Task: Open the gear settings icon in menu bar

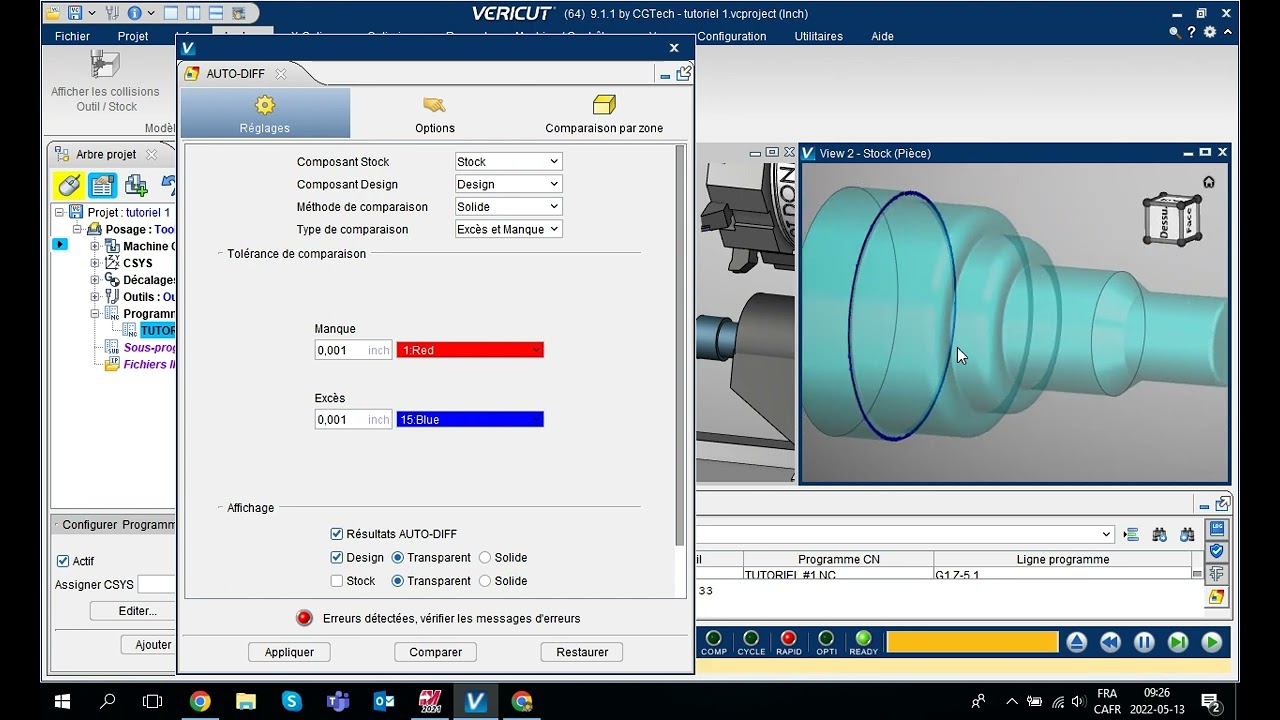Action: pyautogui.click(x=1210, y=32)
